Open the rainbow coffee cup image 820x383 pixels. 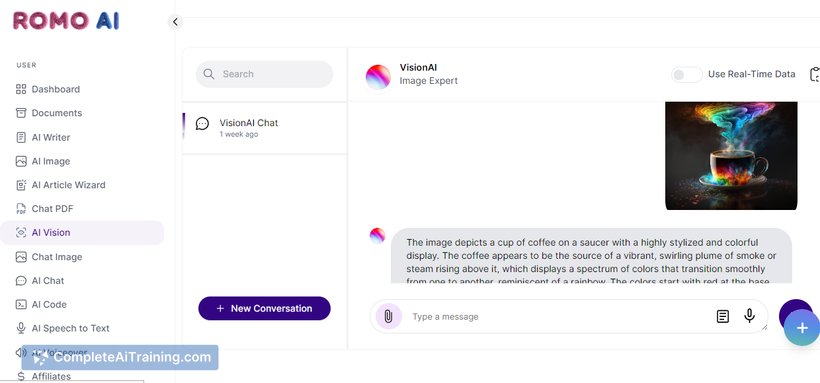click(731, 156)
